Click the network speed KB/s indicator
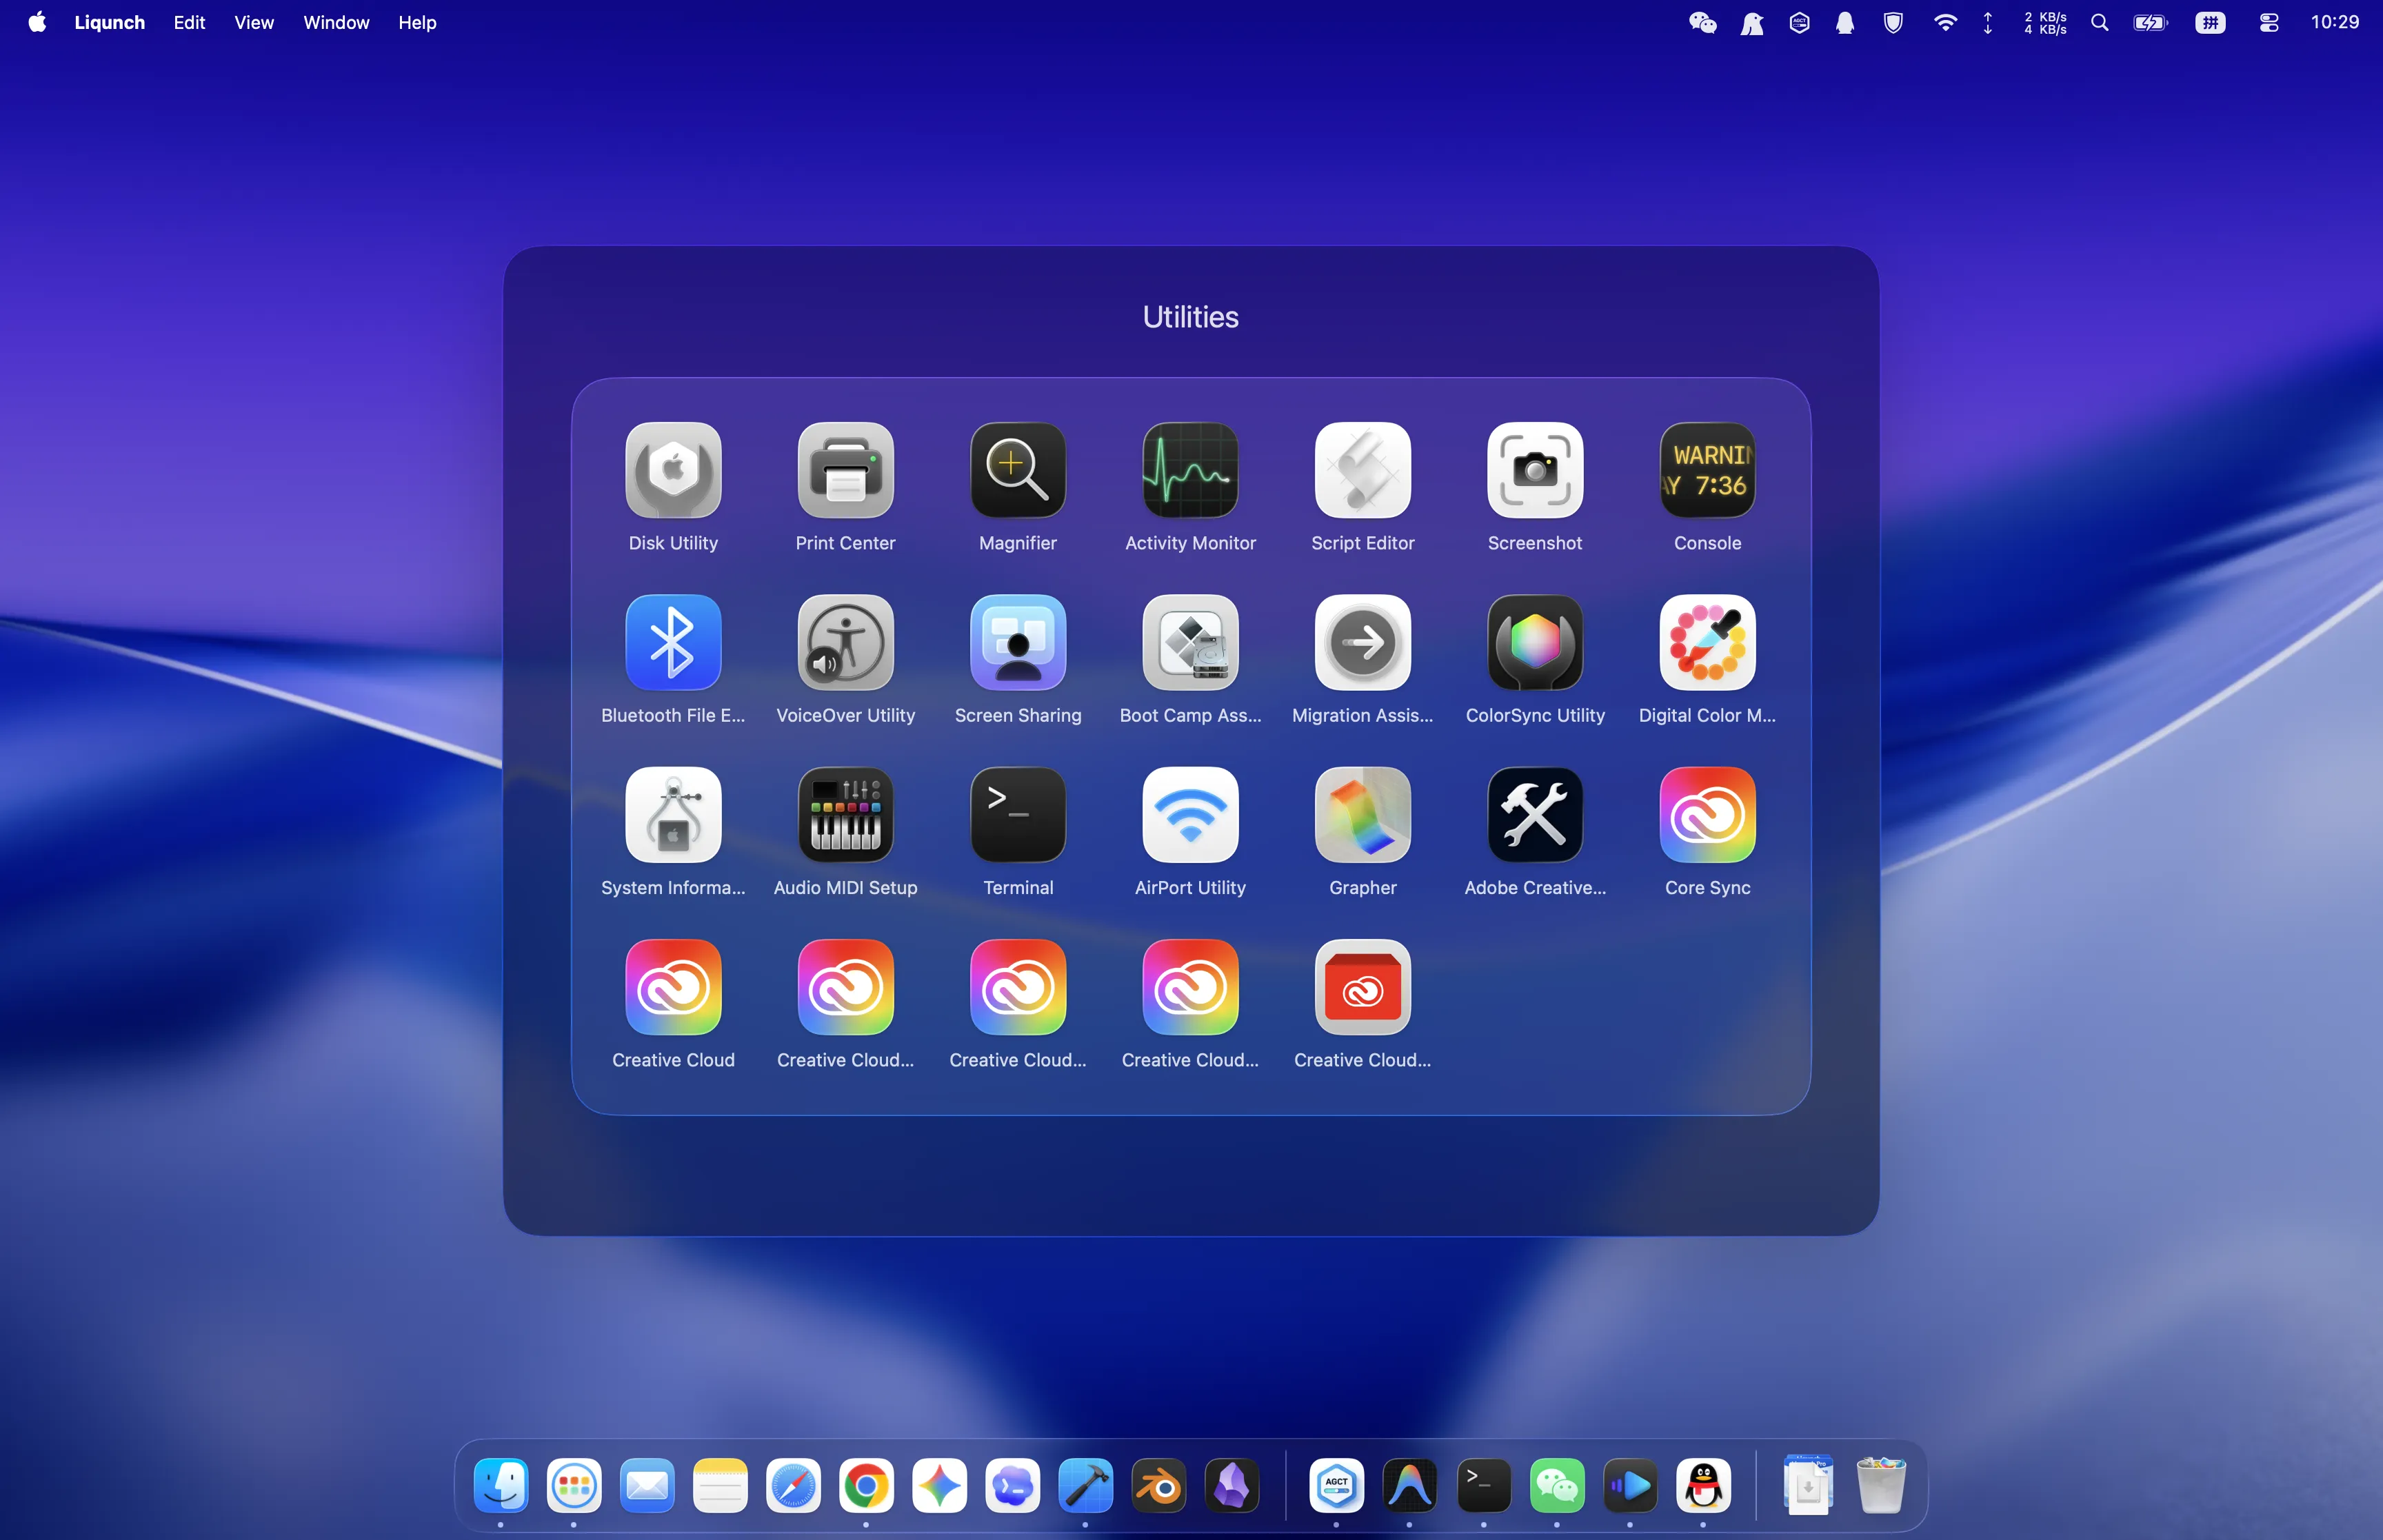 (x=2044, y=22)
